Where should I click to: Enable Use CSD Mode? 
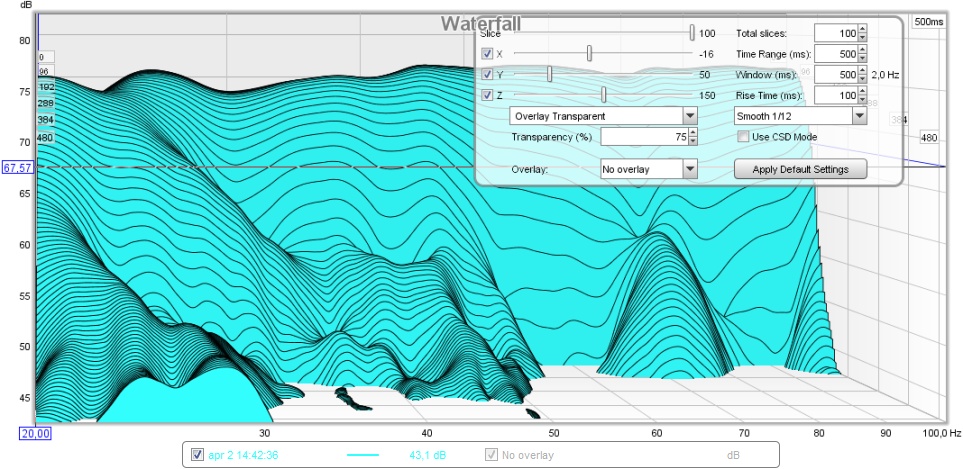tap(743, 136)
